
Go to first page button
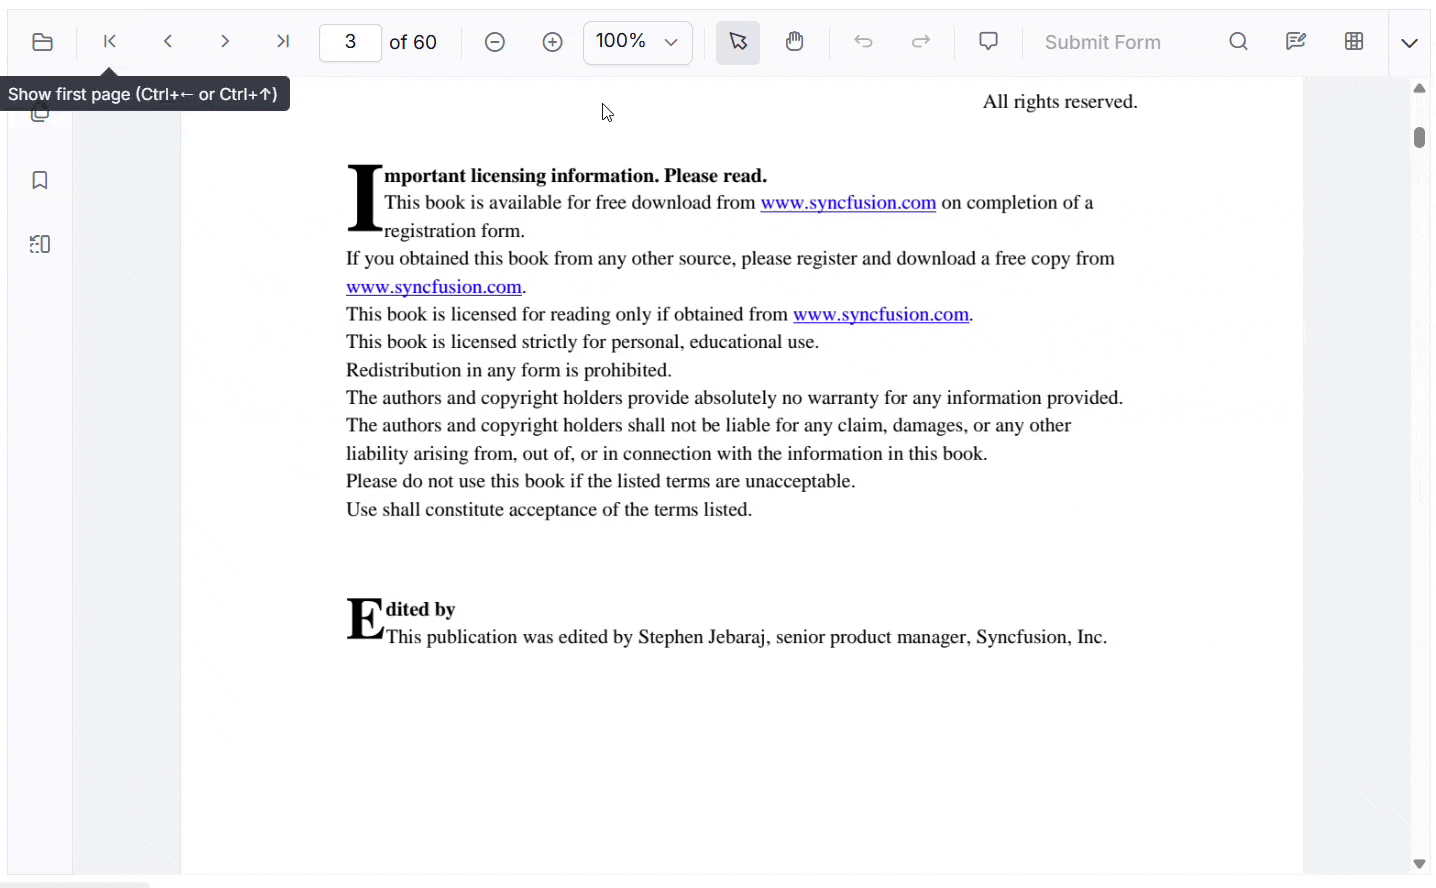(x=110, y=42)
